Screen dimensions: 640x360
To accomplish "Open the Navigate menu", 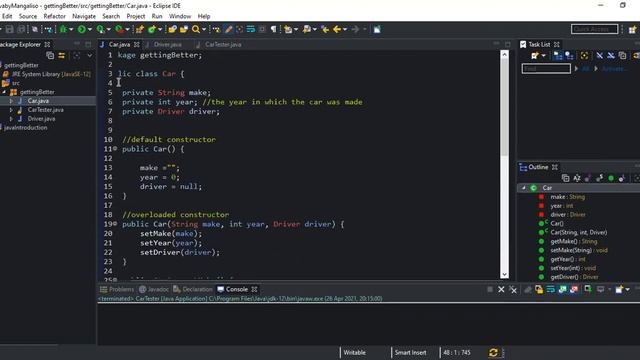I will 84,16.
